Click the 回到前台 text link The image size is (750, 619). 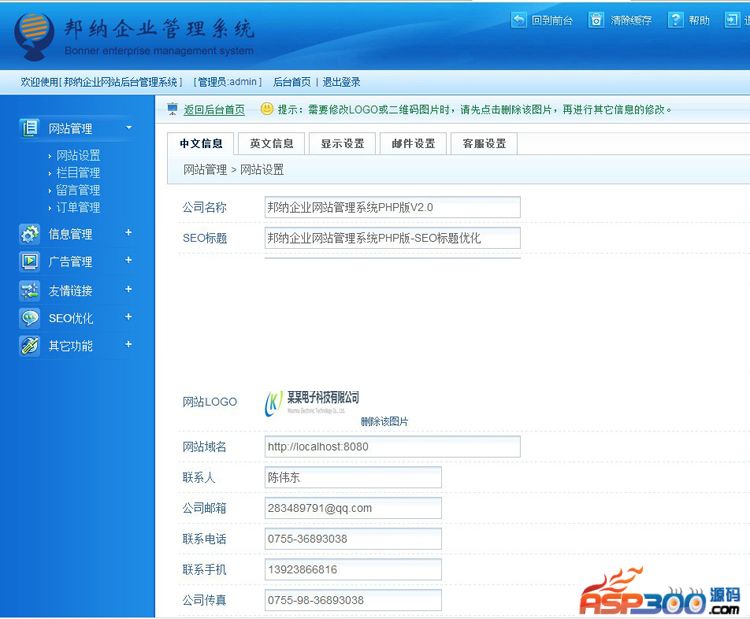552,21
